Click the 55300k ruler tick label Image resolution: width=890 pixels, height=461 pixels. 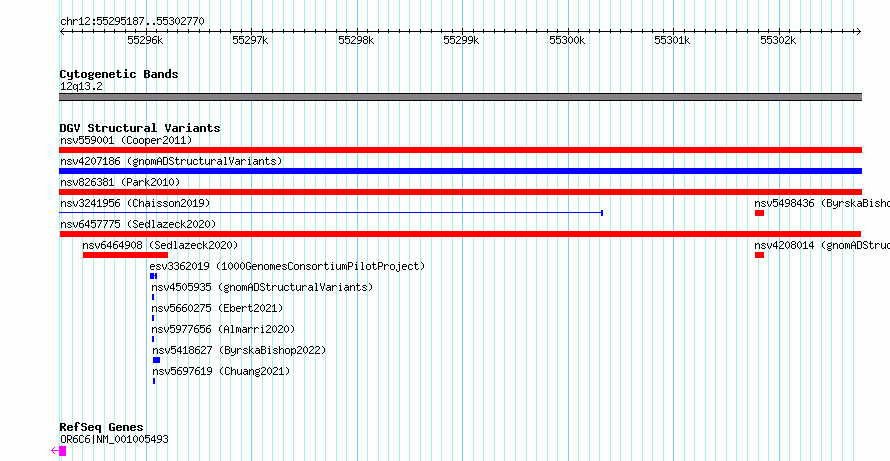coord(567,40)
